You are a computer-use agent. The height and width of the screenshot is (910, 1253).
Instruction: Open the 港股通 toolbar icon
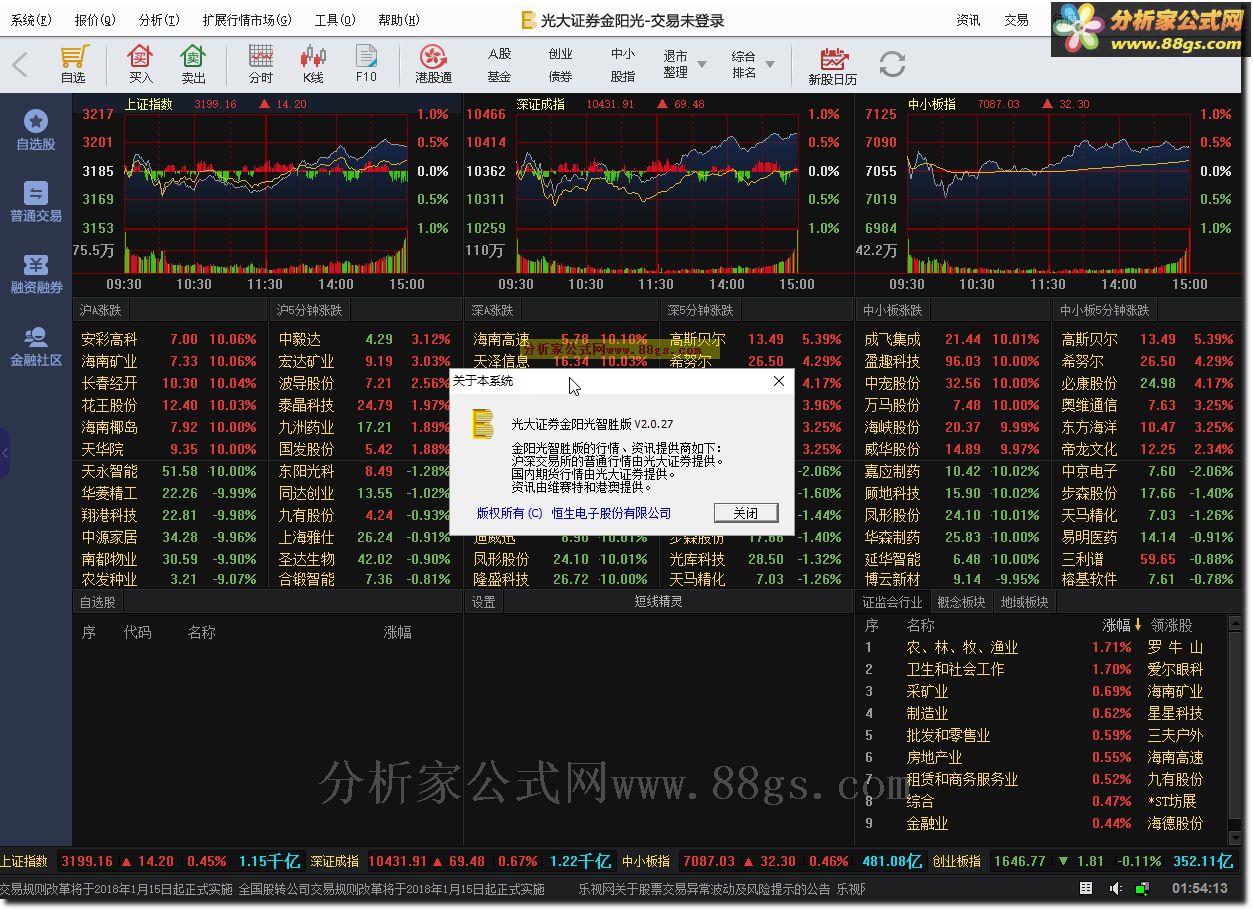click(x=433, y=65)
